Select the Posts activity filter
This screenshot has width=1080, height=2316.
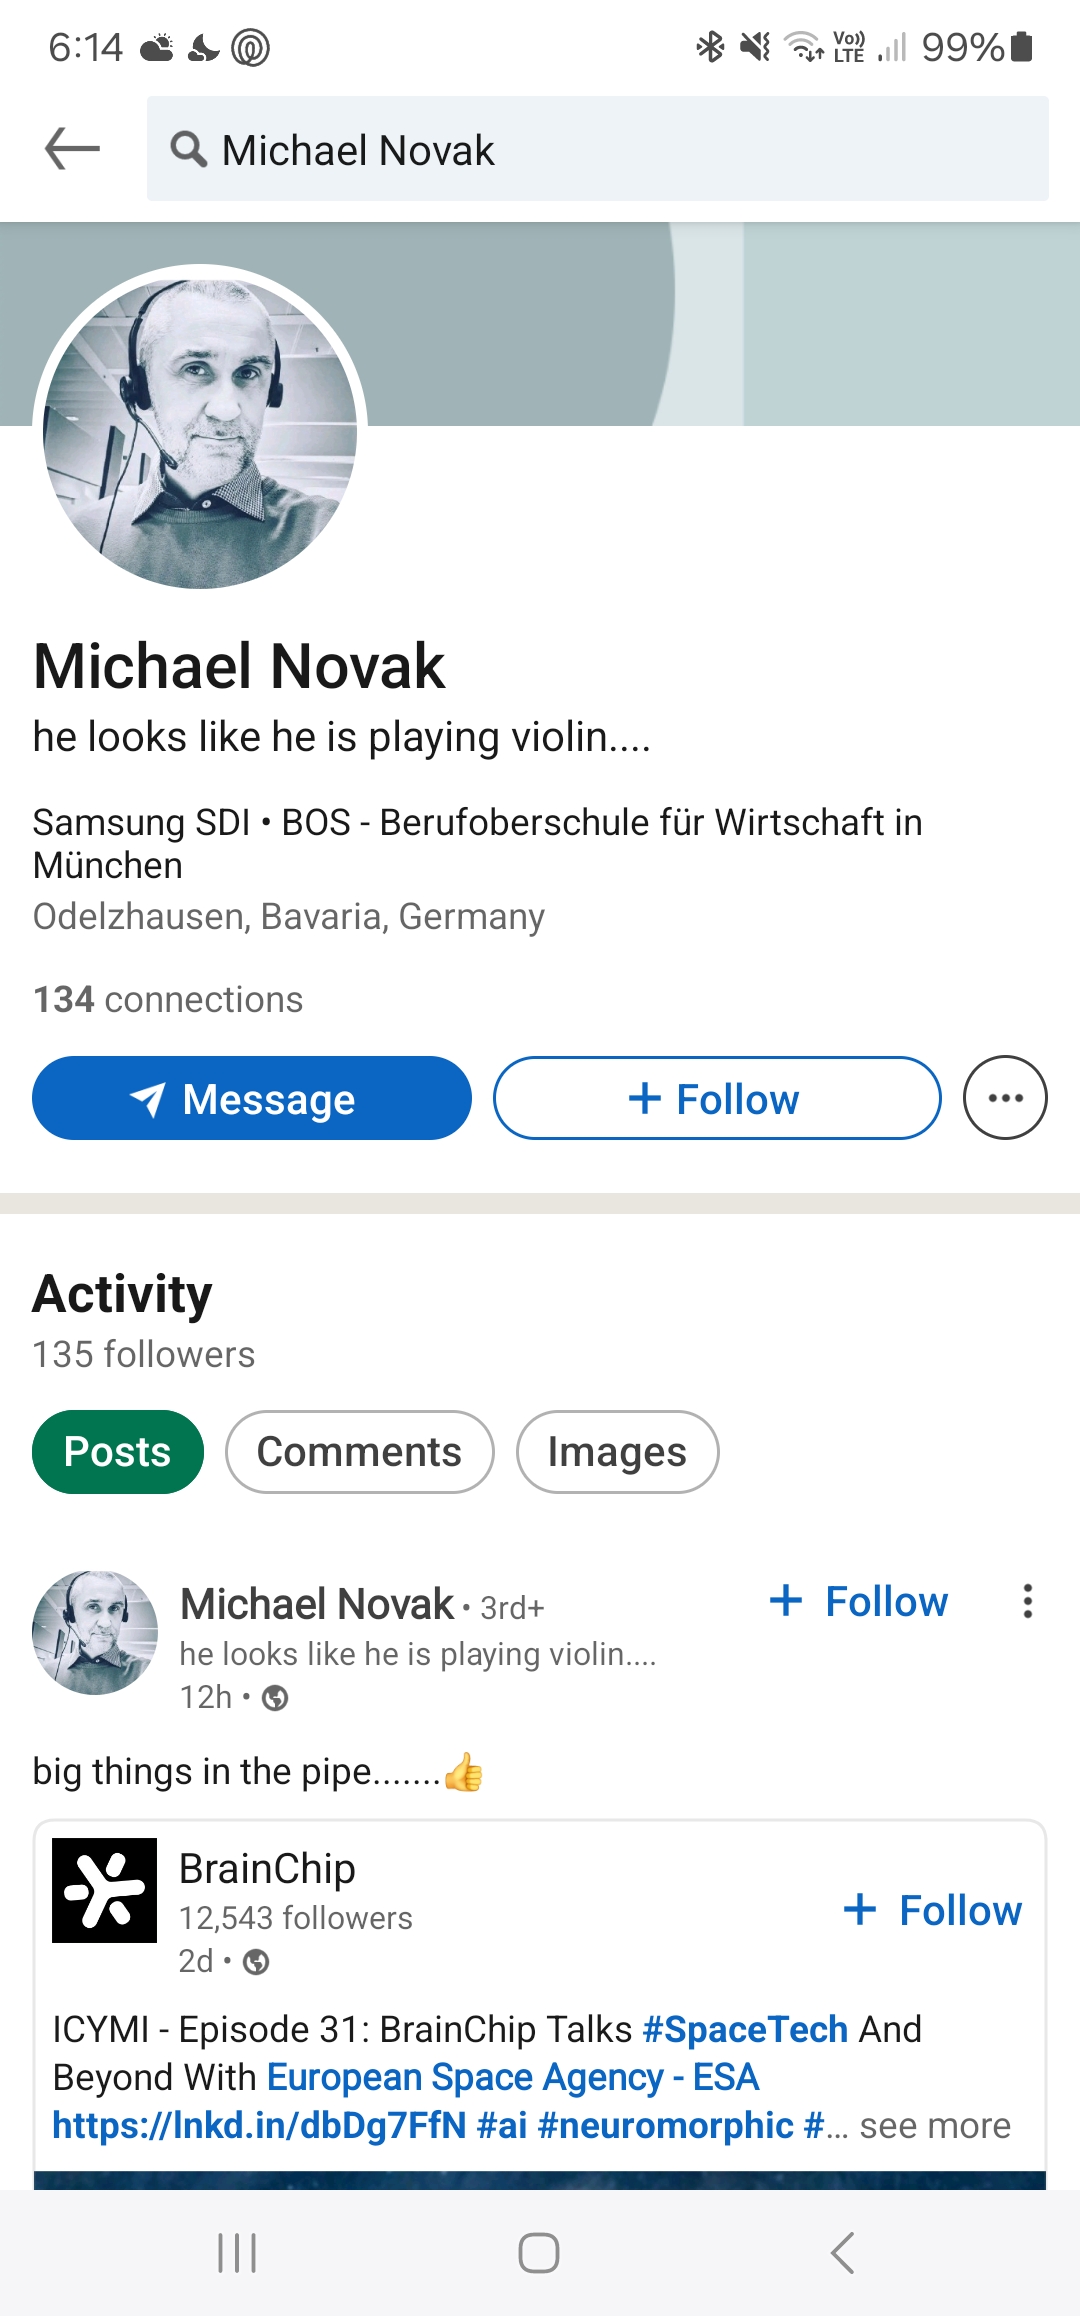(118, 1452)
